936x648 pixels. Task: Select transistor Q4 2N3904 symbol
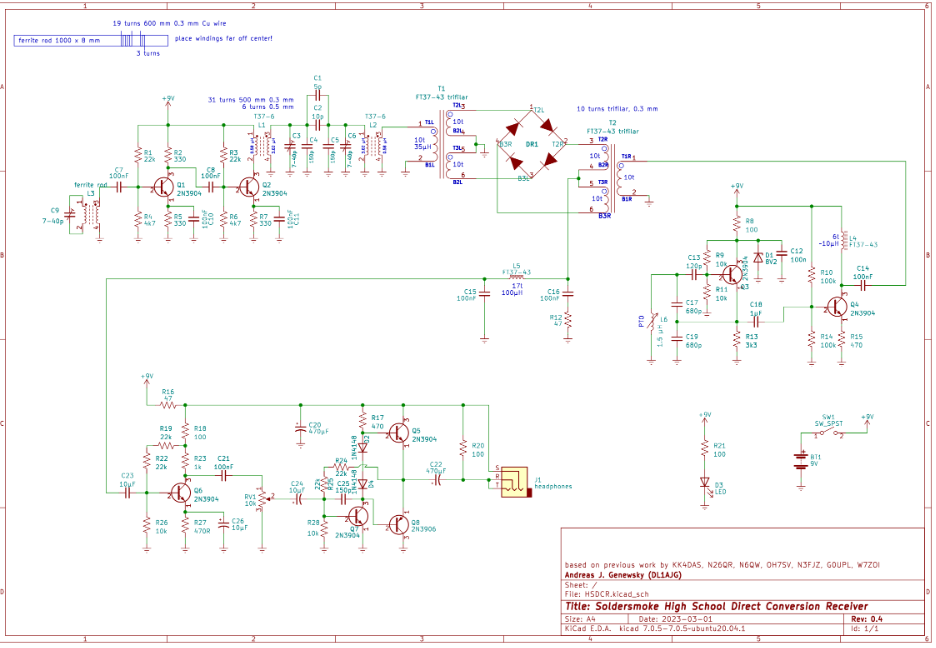click(837, 307)
